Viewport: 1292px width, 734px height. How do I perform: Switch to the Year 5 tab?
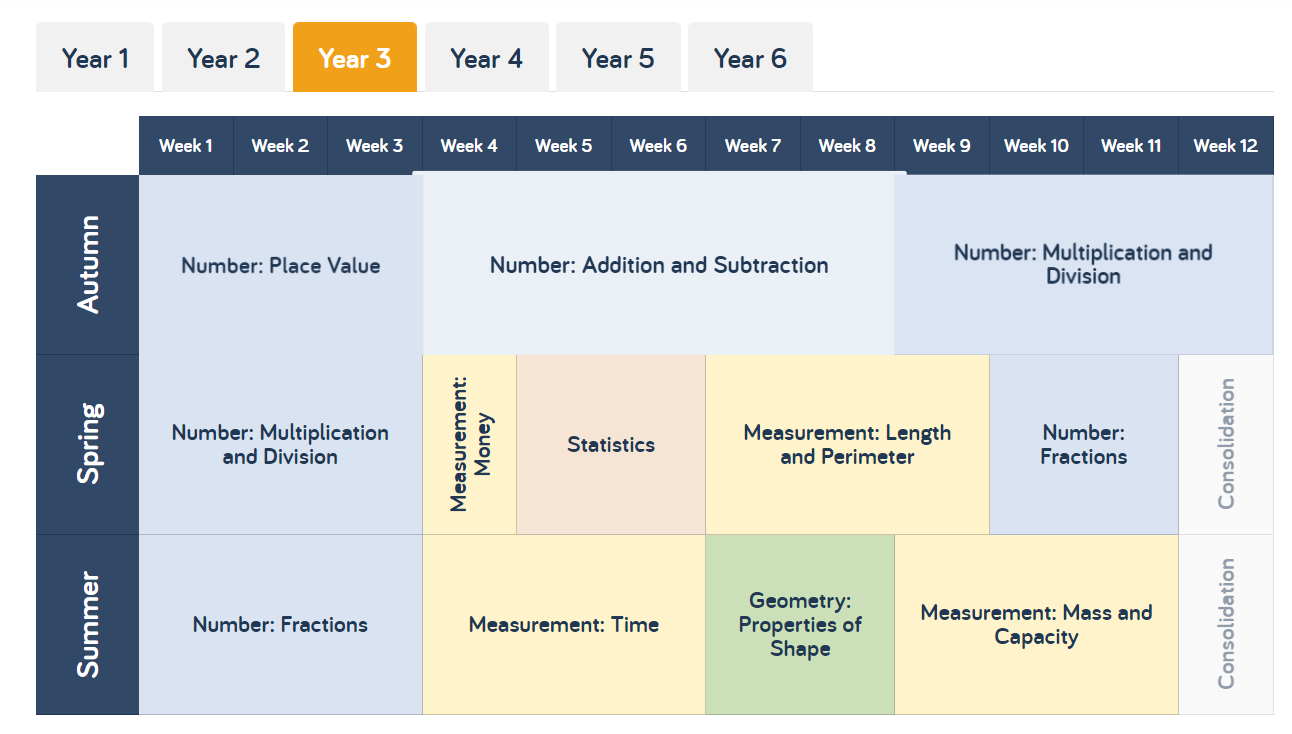point(618,58)
